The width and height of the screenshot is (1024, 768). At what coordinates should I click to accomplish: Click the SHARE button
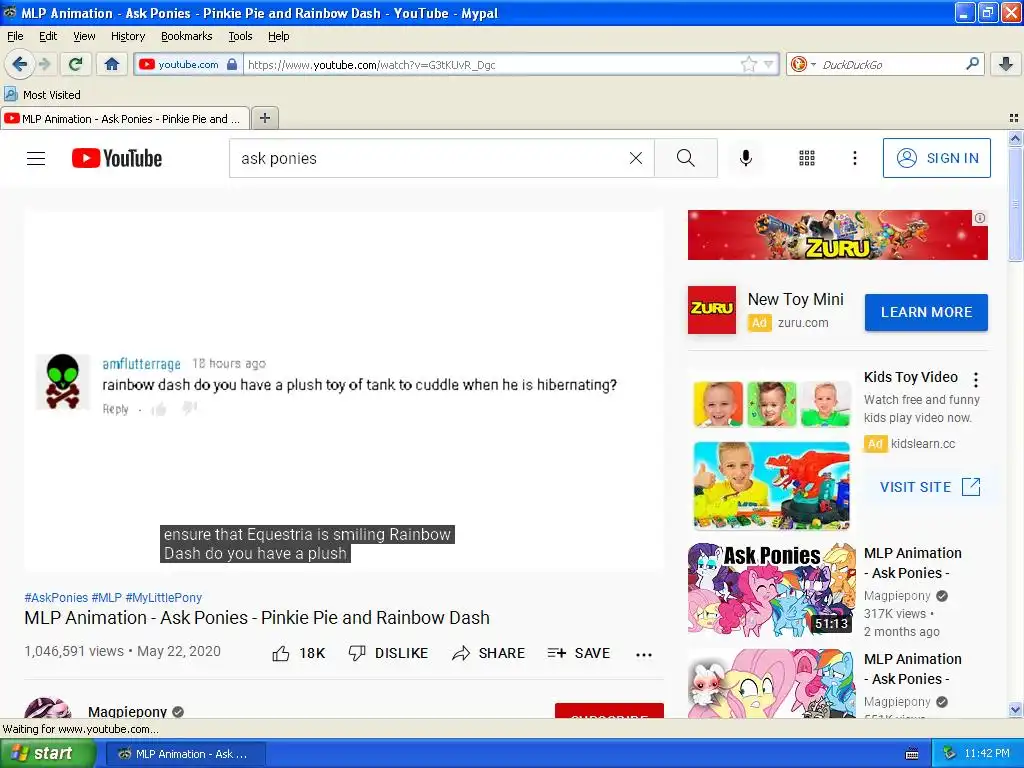(x=488, y=653)
